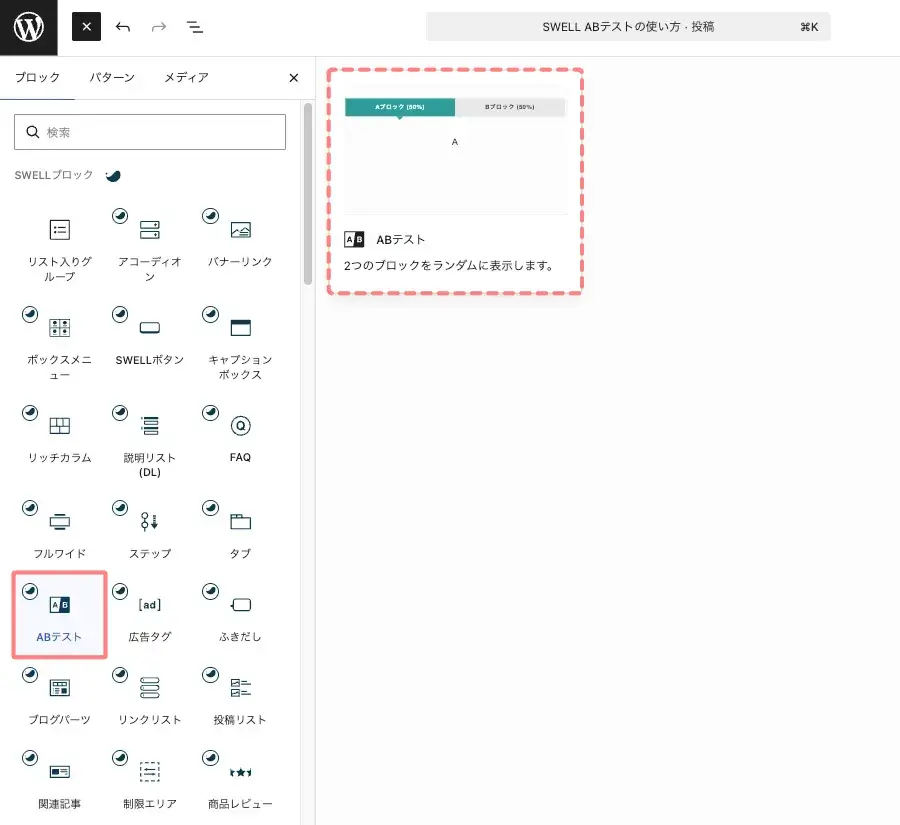Switch to the パターン tab

(x=112, y=78)
